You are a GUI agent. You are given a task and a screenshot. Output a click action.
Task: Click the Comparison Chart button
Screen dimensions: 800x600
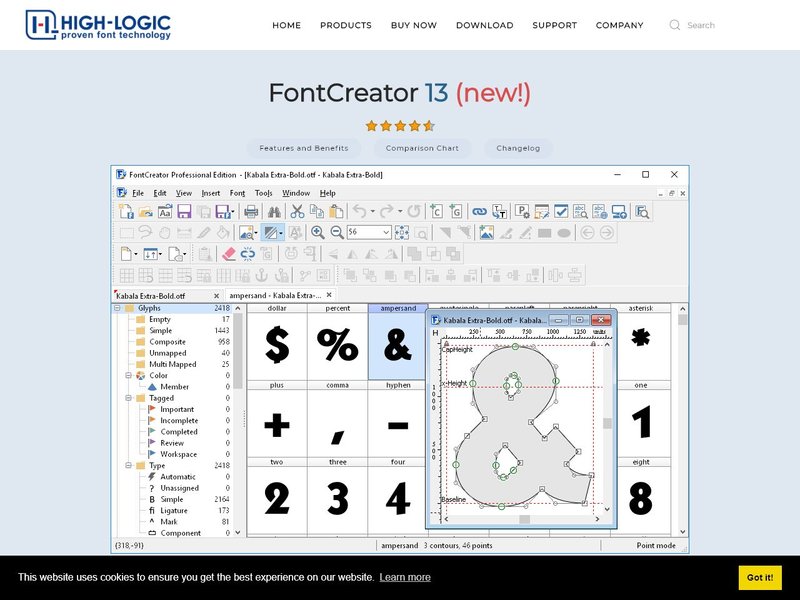point(422,148)
